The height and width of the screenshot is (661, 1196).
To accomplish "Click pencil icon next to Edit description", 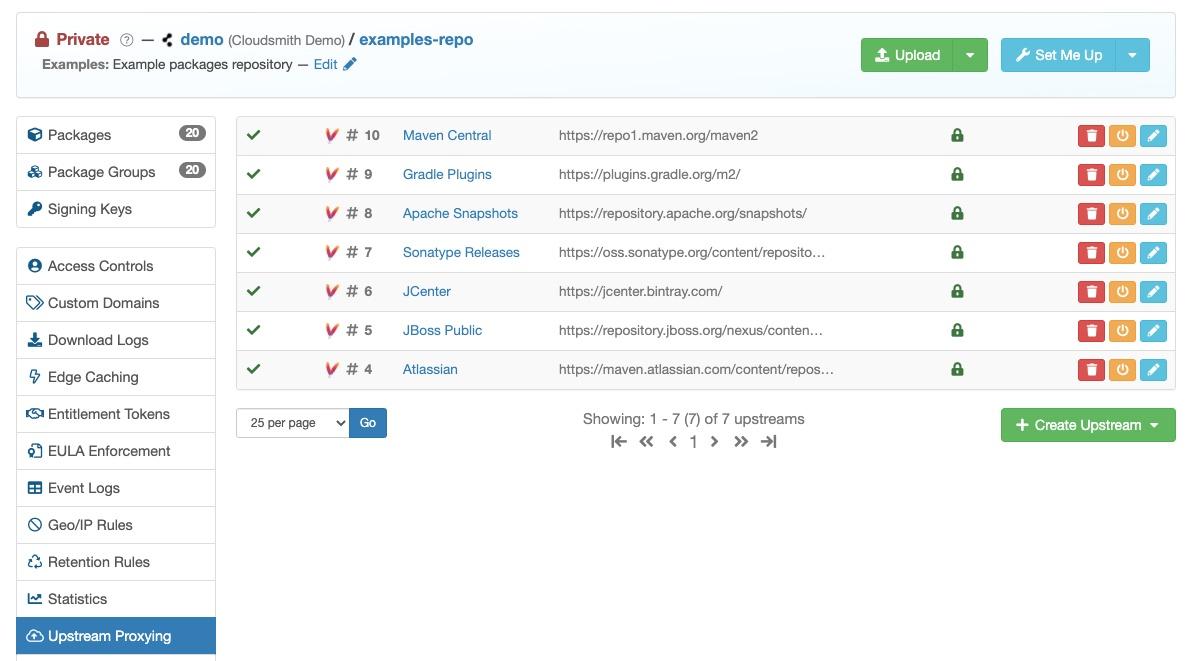I will point(349,64).
